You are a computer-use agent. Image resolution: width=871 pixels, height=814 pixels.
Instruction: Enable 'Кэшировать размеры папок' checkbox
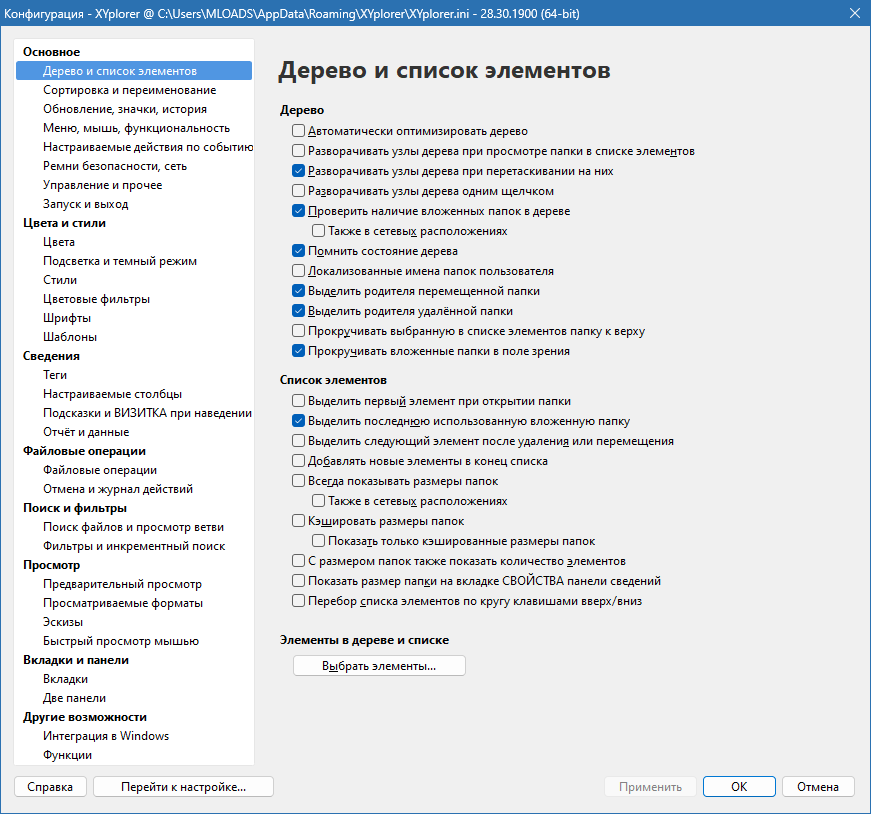point(298,521)
